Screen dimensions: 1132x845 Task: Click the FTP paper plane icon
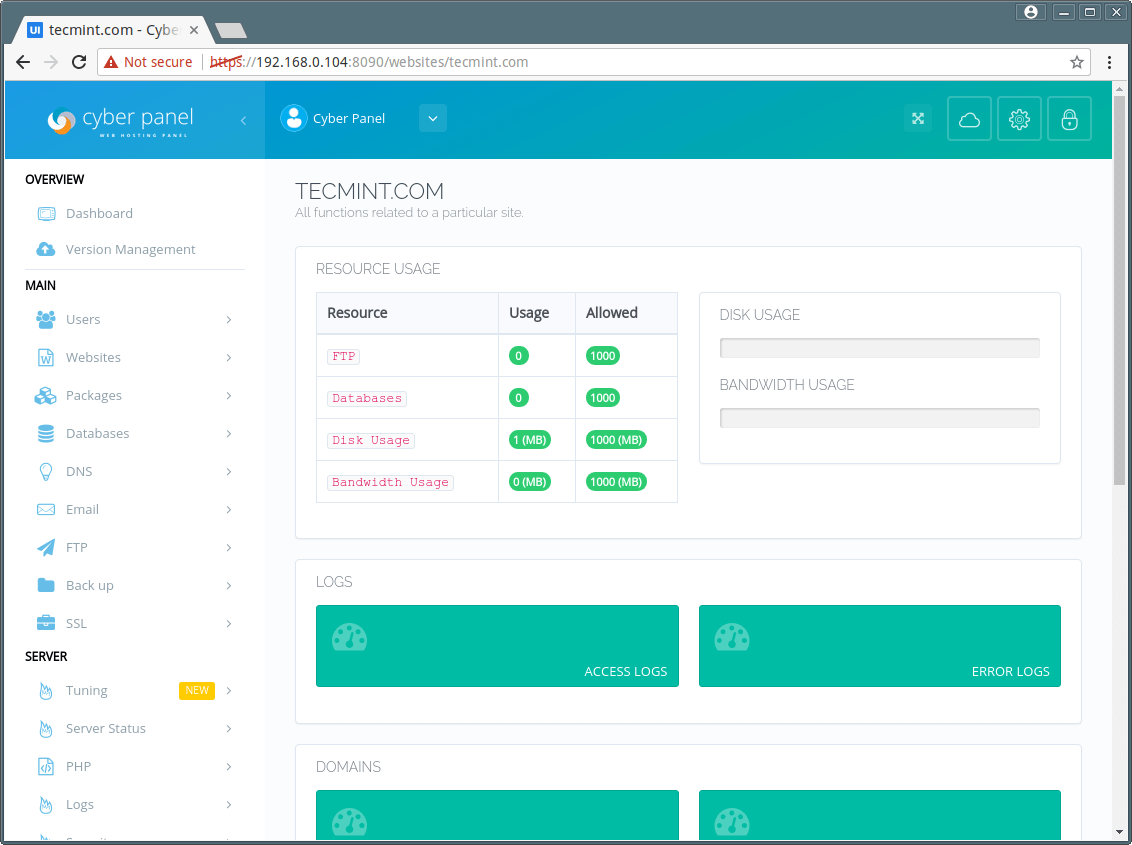[x=46, y=547]
